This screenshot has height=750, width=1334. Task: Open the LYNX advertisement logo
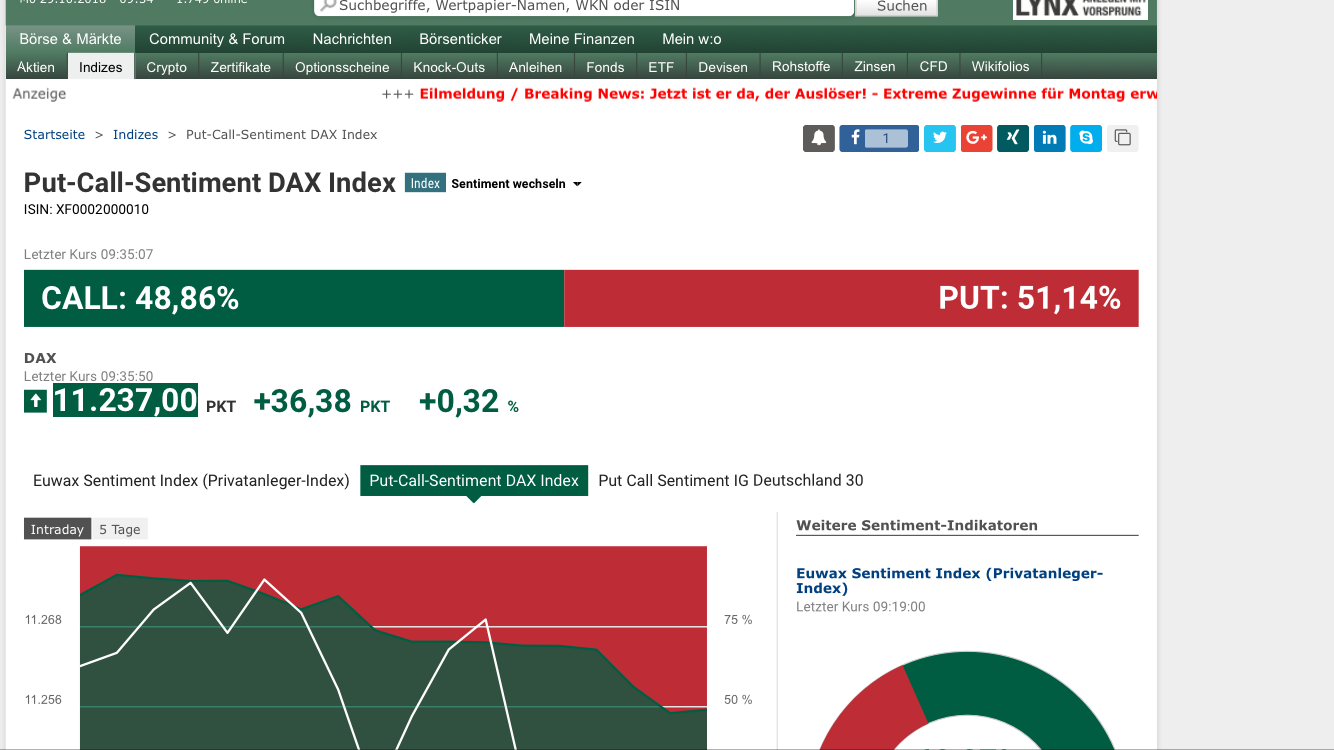point(1080,9)
